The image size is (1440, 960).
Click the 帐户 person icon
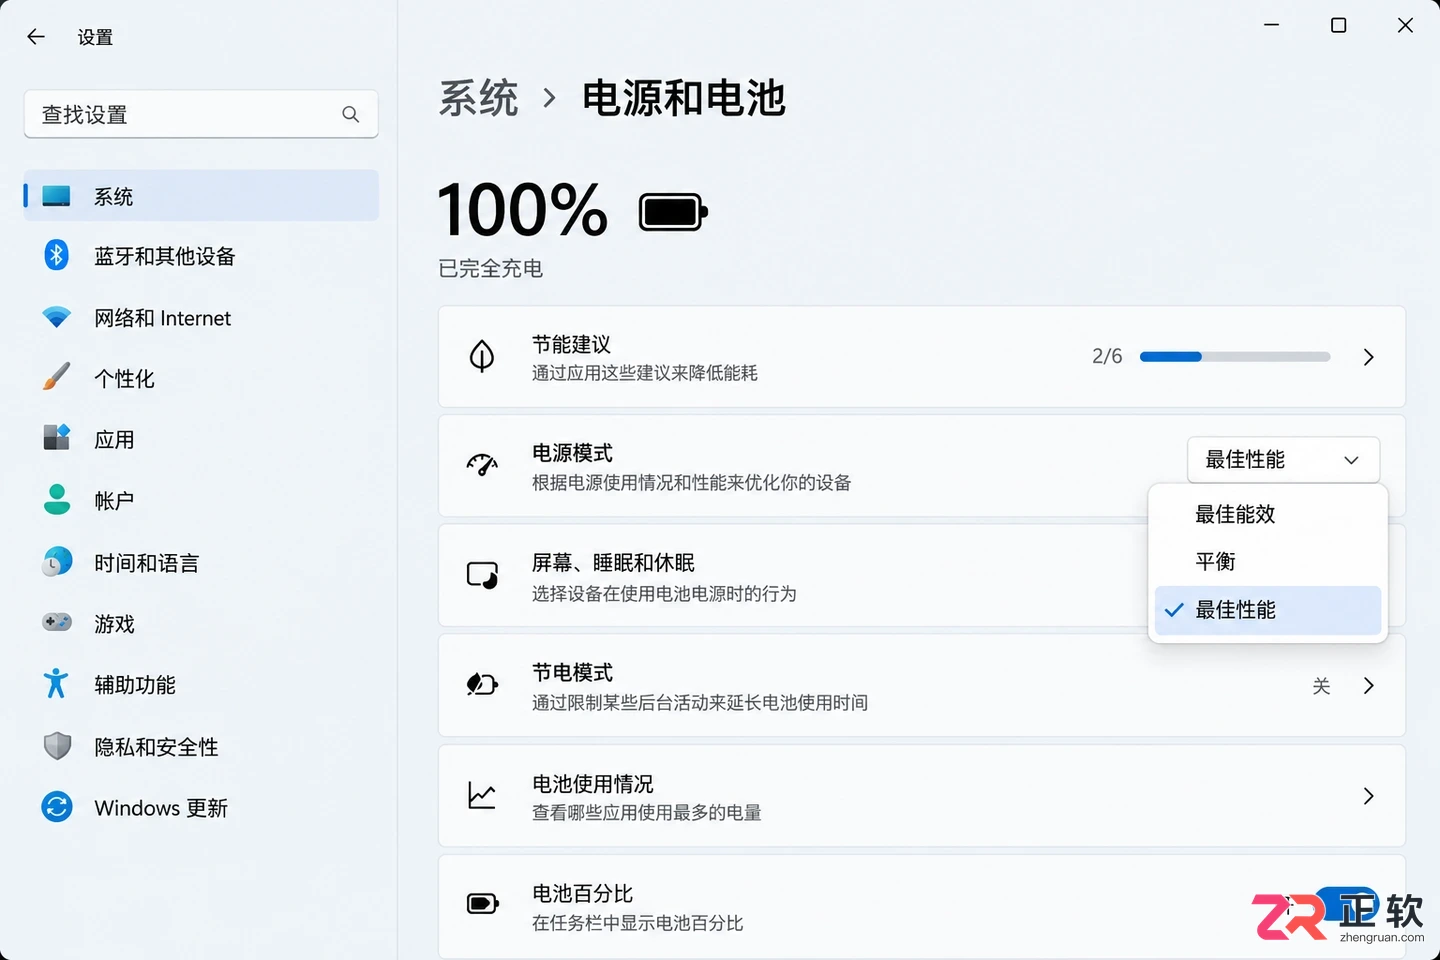(x=57, y=499)
